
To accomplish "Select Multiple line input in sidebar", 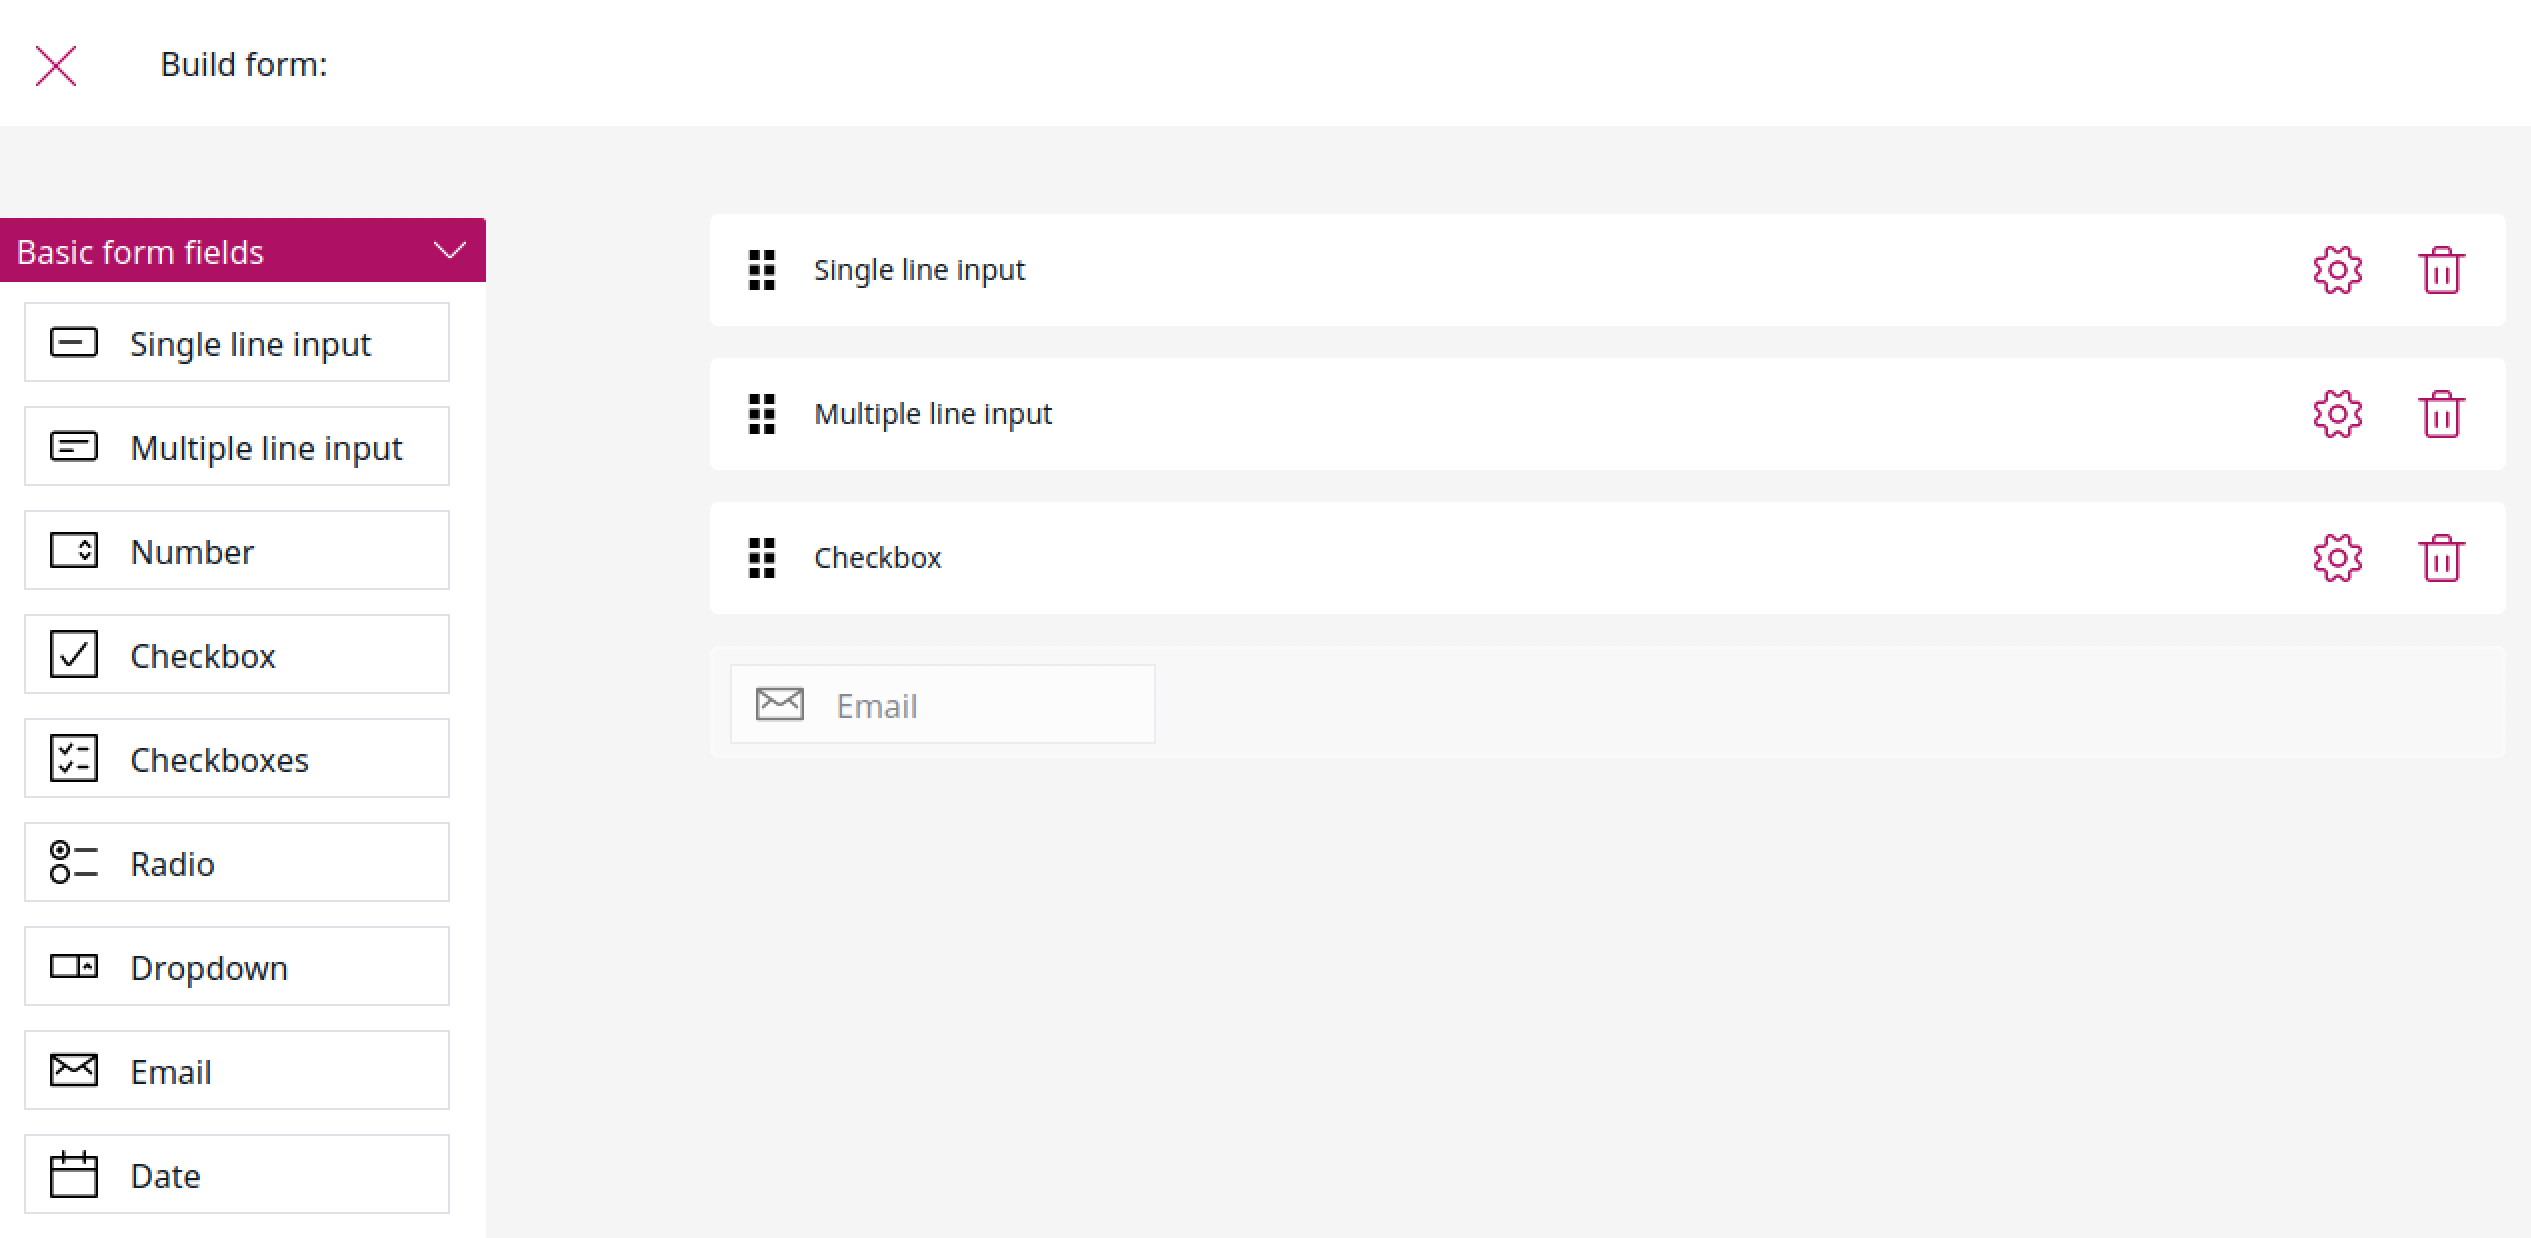I will tap(237, 447).
